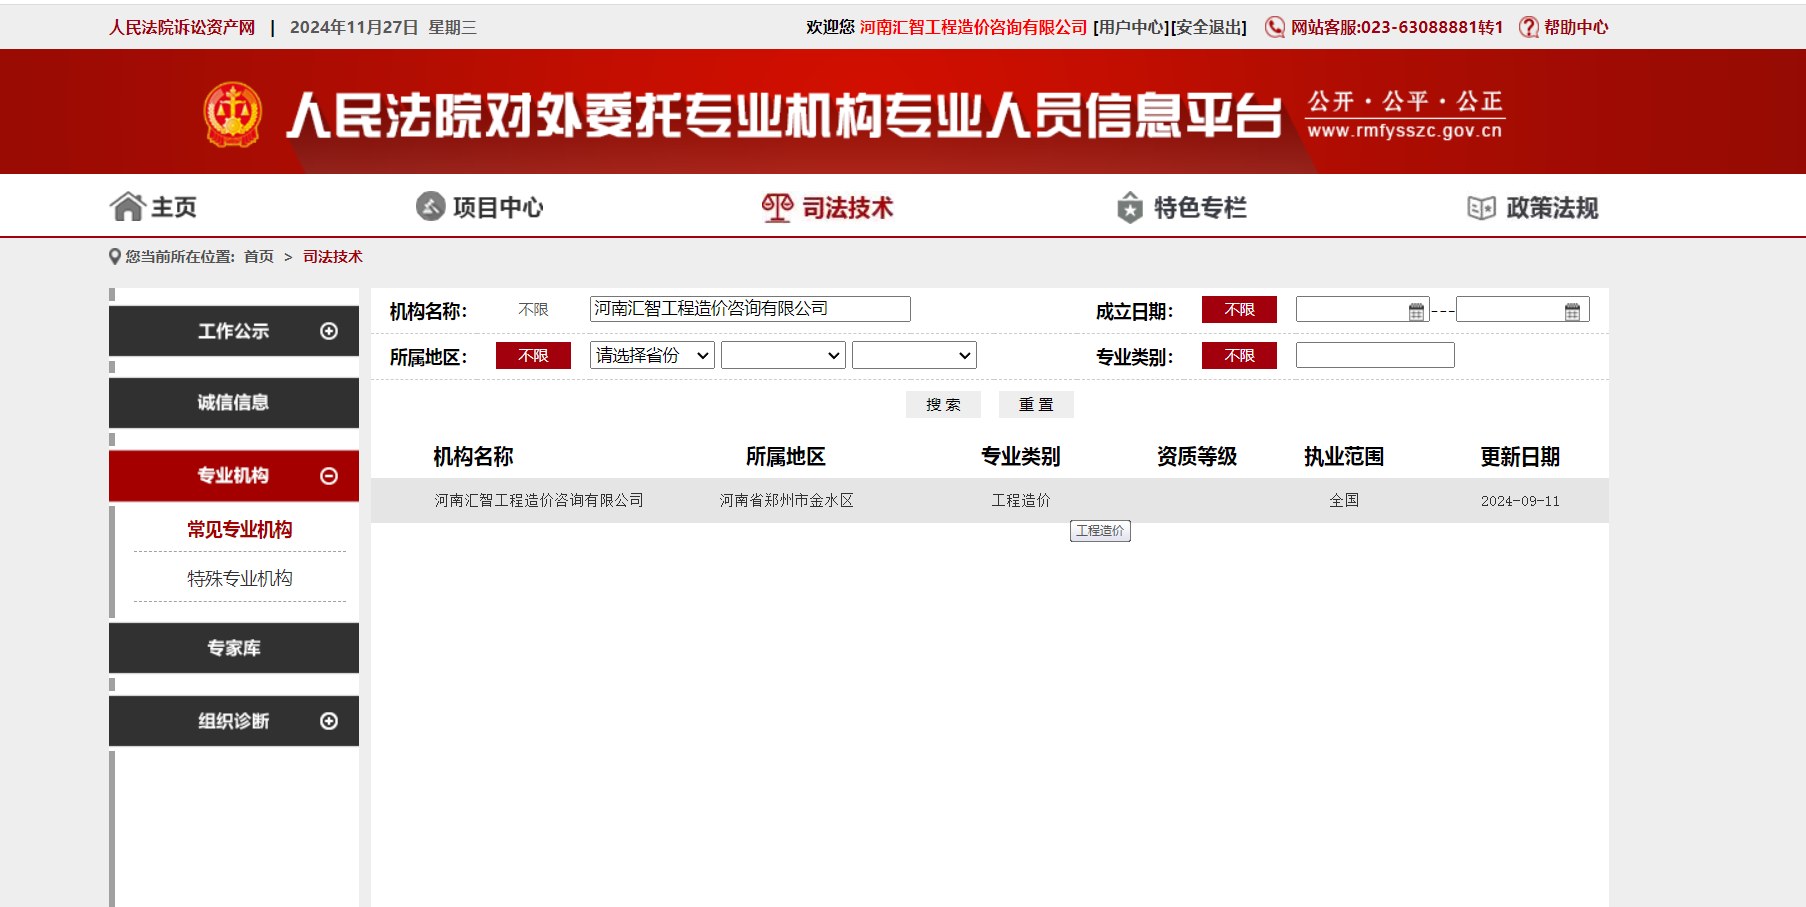Click the 工程造价 category cell
The width and height of the screenshot is (1806, 907).
point(1020,500)
